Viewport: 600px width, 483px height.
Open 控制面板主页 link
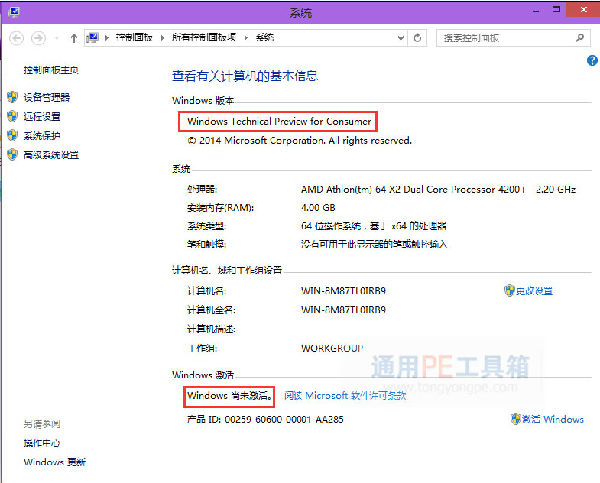(51, 70)
